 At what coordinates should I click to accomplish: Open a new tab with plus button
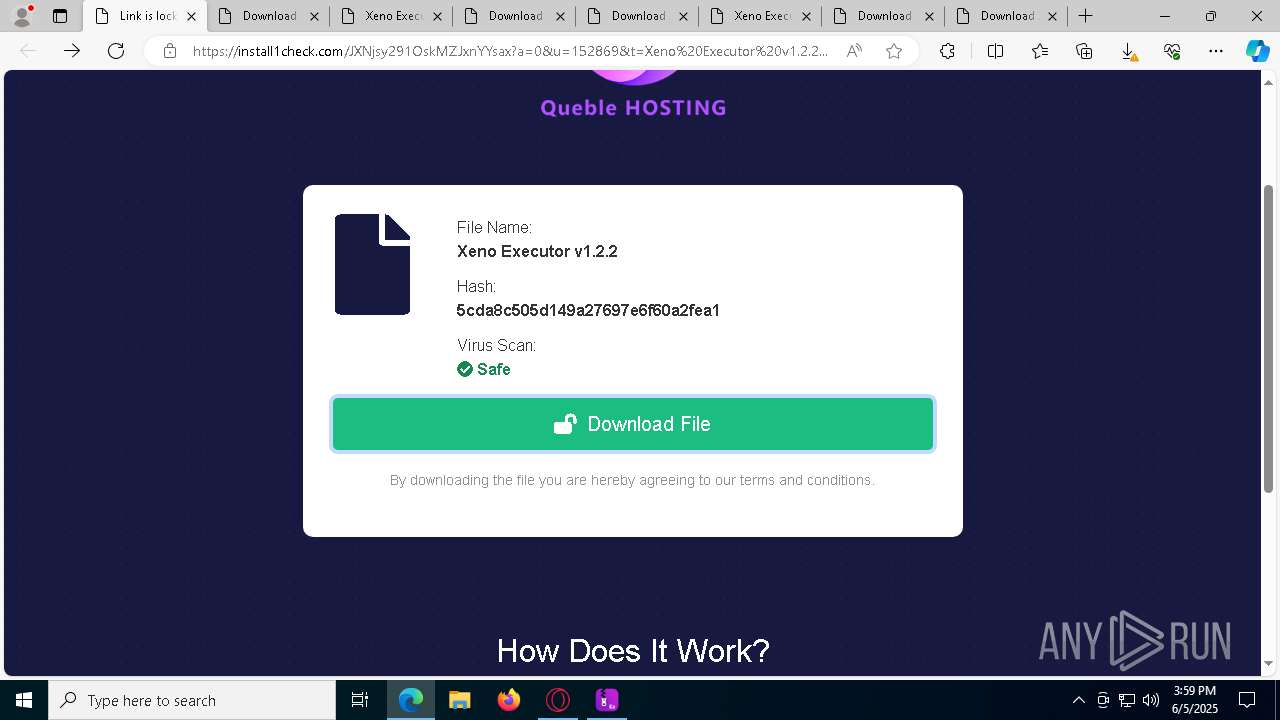click(1085, 16)
